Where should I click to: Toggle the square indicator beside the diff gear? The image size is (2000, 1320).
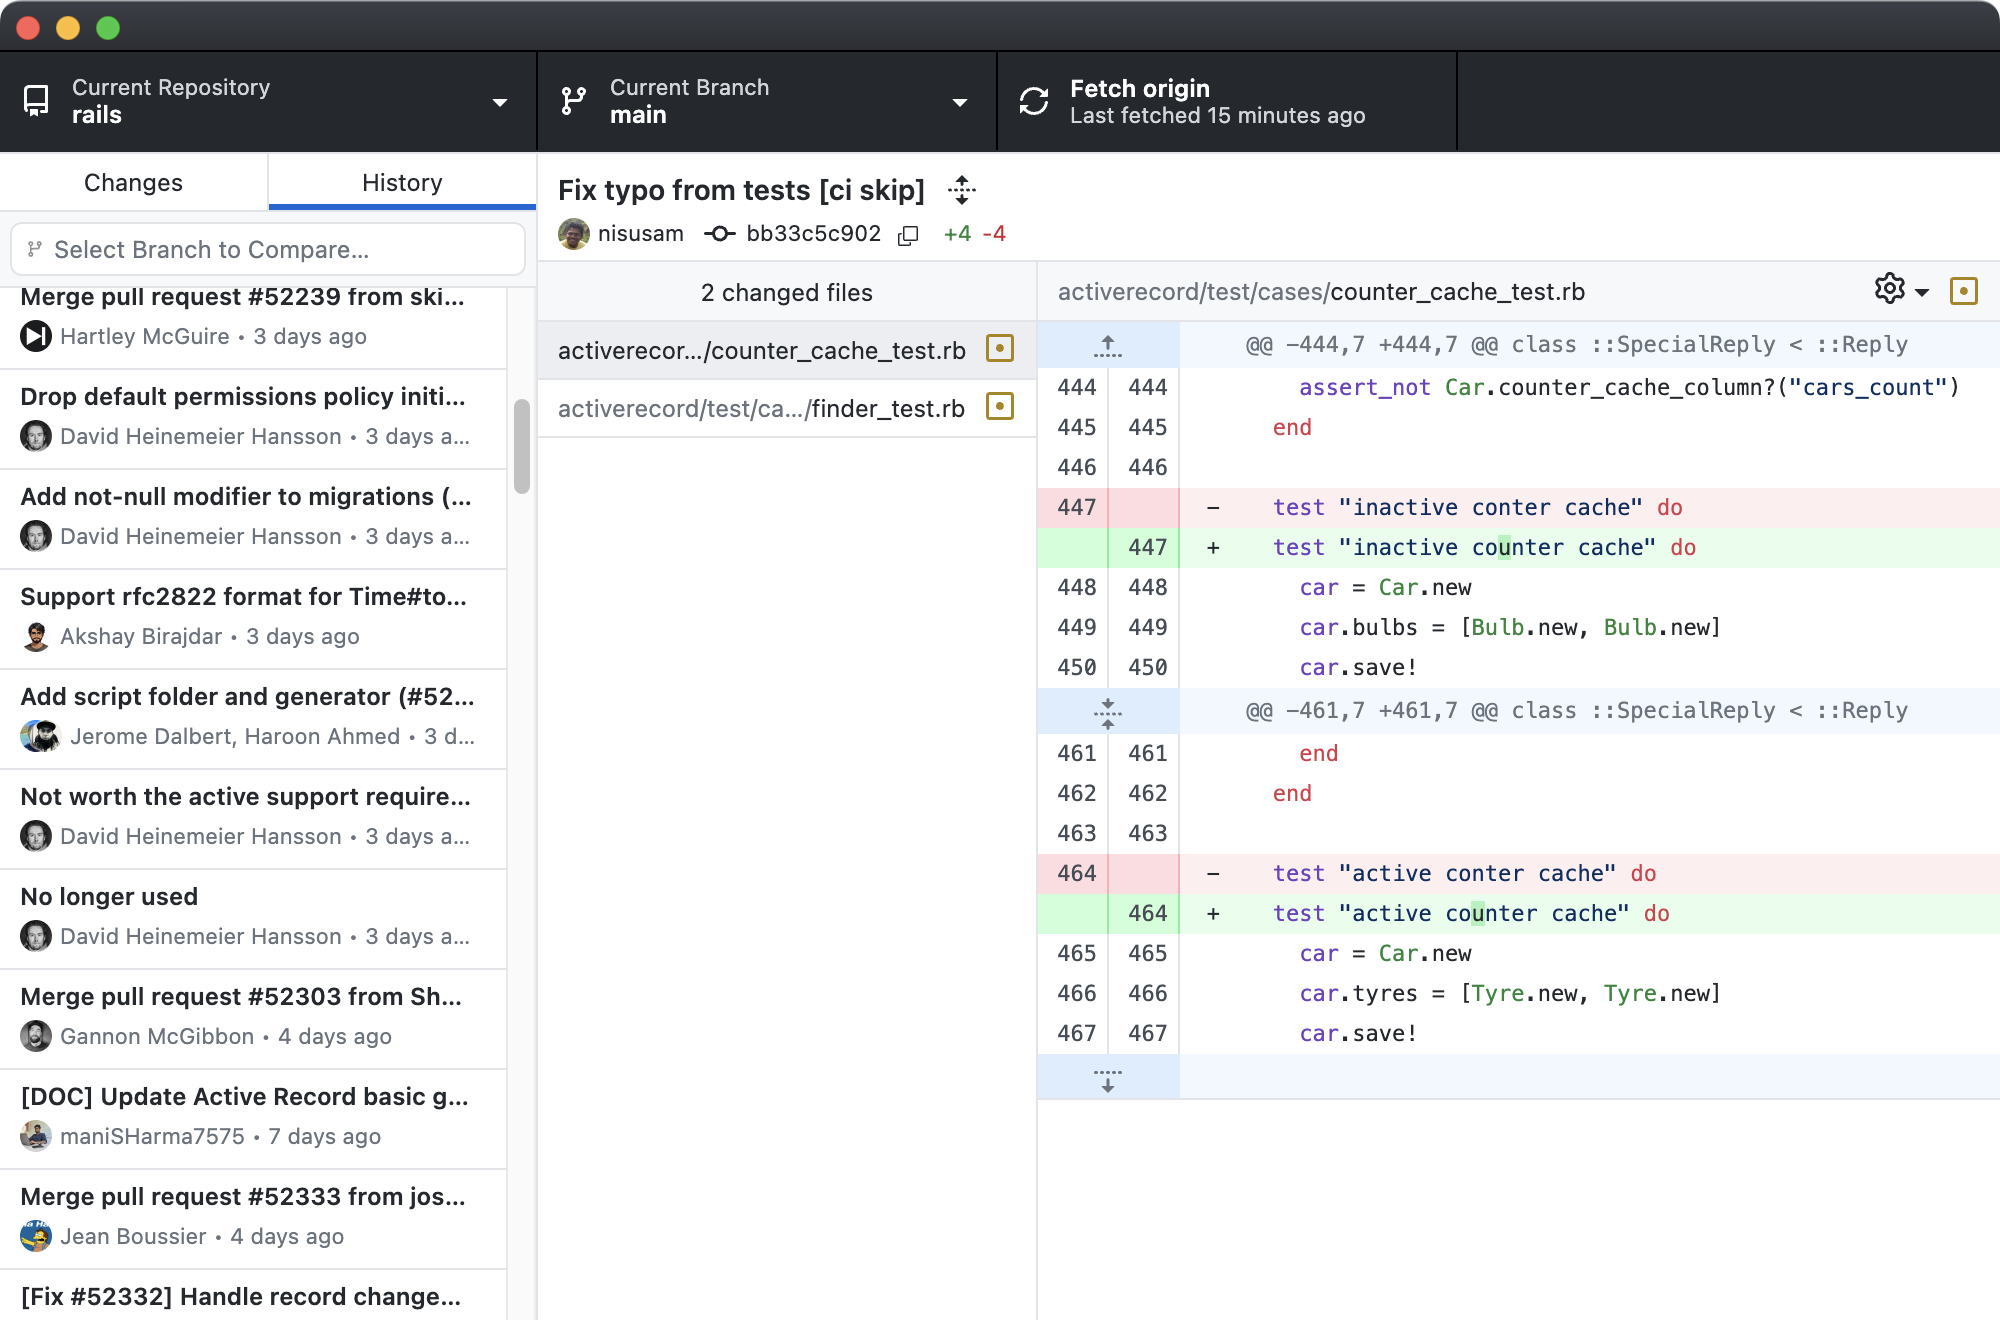click(x=1965, y=291)
